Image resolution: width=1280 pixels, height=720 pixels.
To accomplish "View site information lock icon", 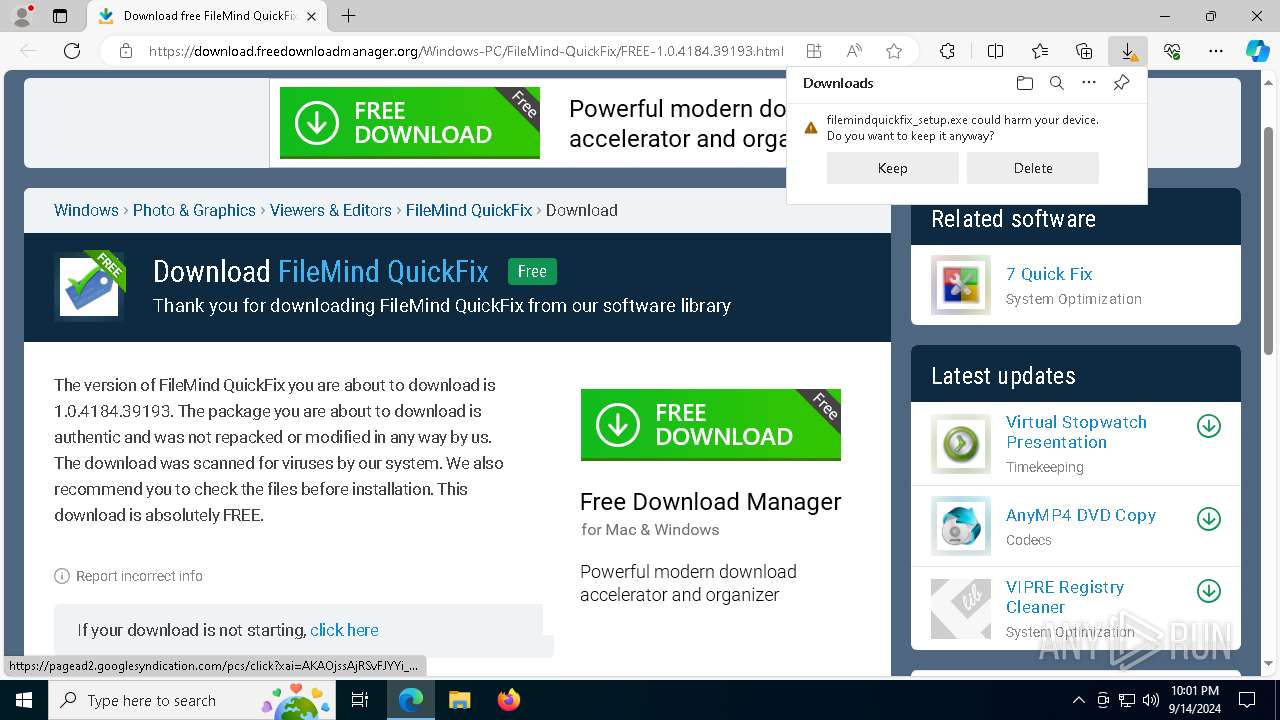I will pyautogui.click(x=126, y=51).
